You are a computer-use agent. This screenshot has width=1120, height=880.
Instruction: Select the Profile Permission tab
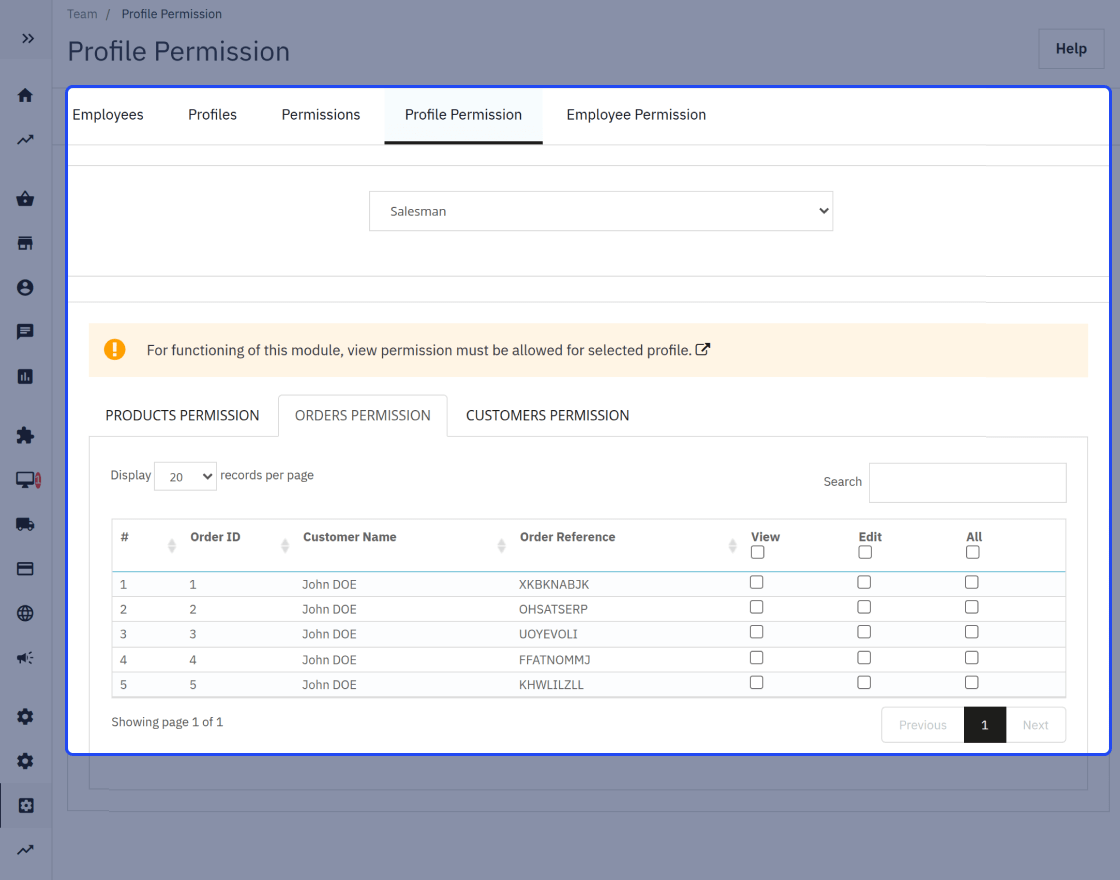click(464, 115)
